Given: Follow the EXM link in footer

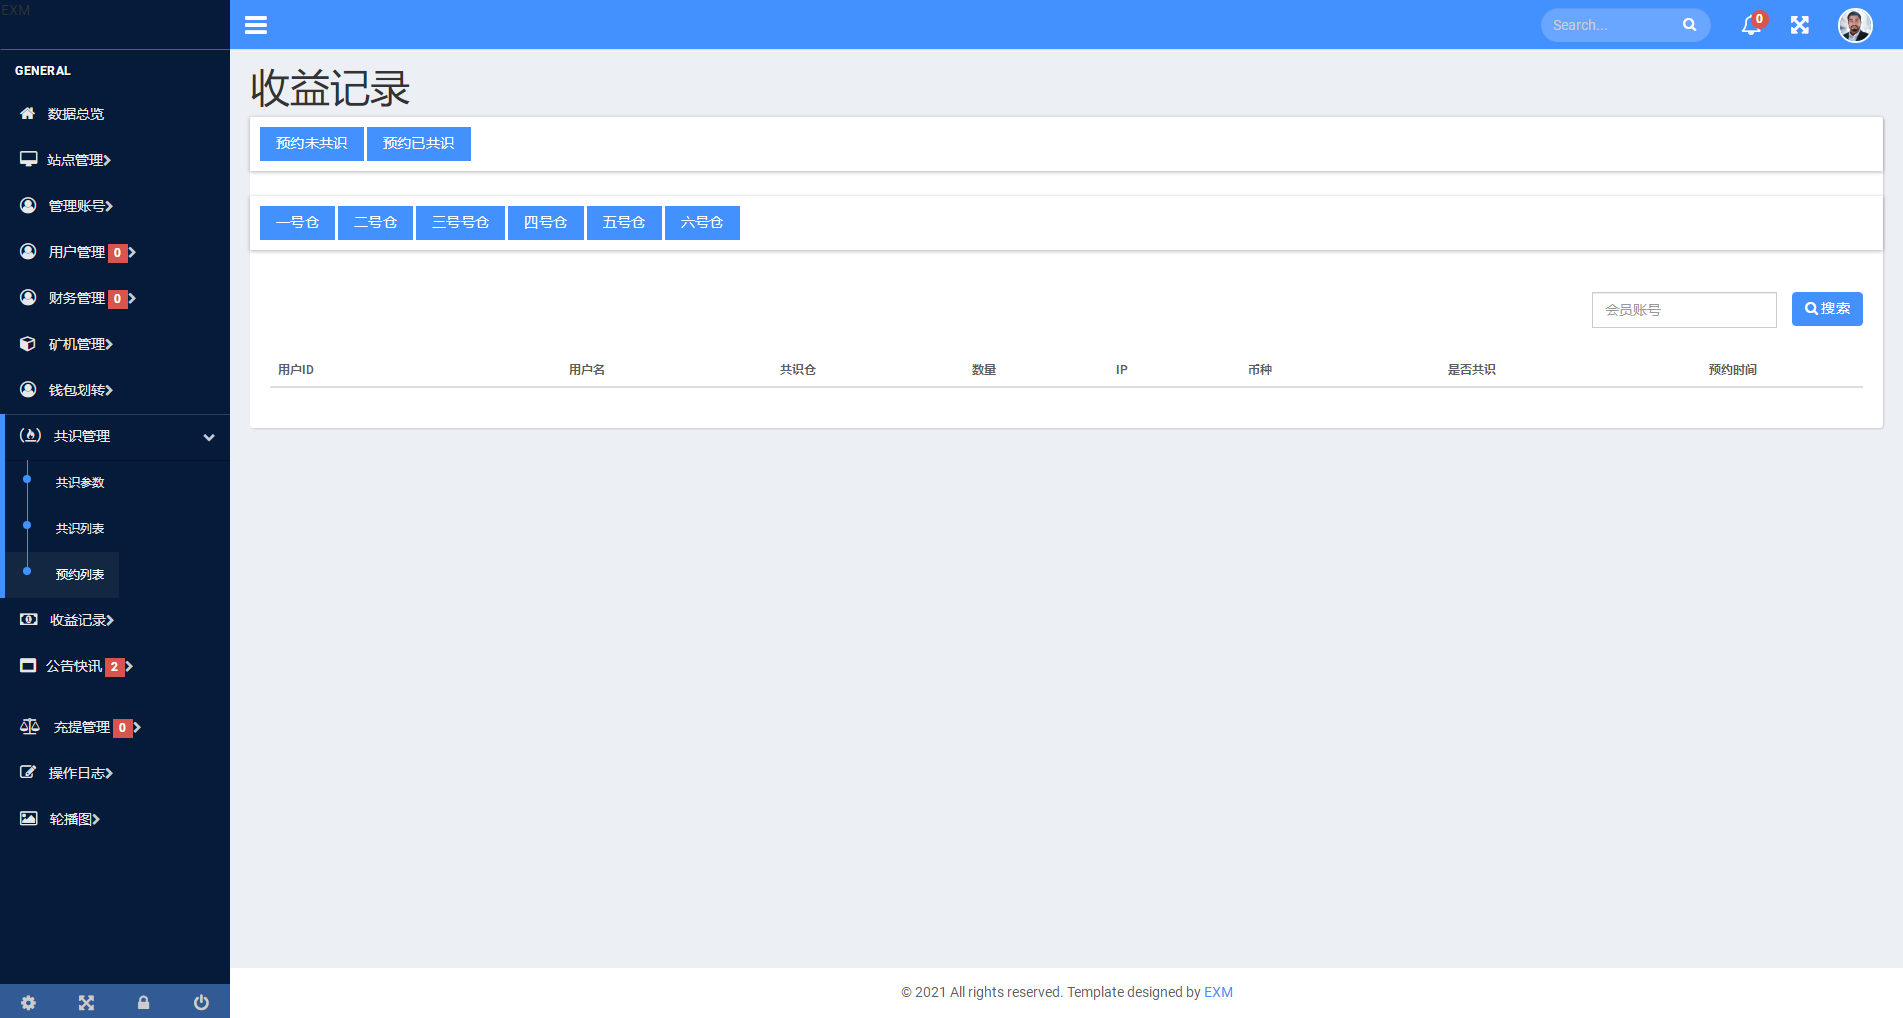Looking at the screenshot, I should [1218, 992].
